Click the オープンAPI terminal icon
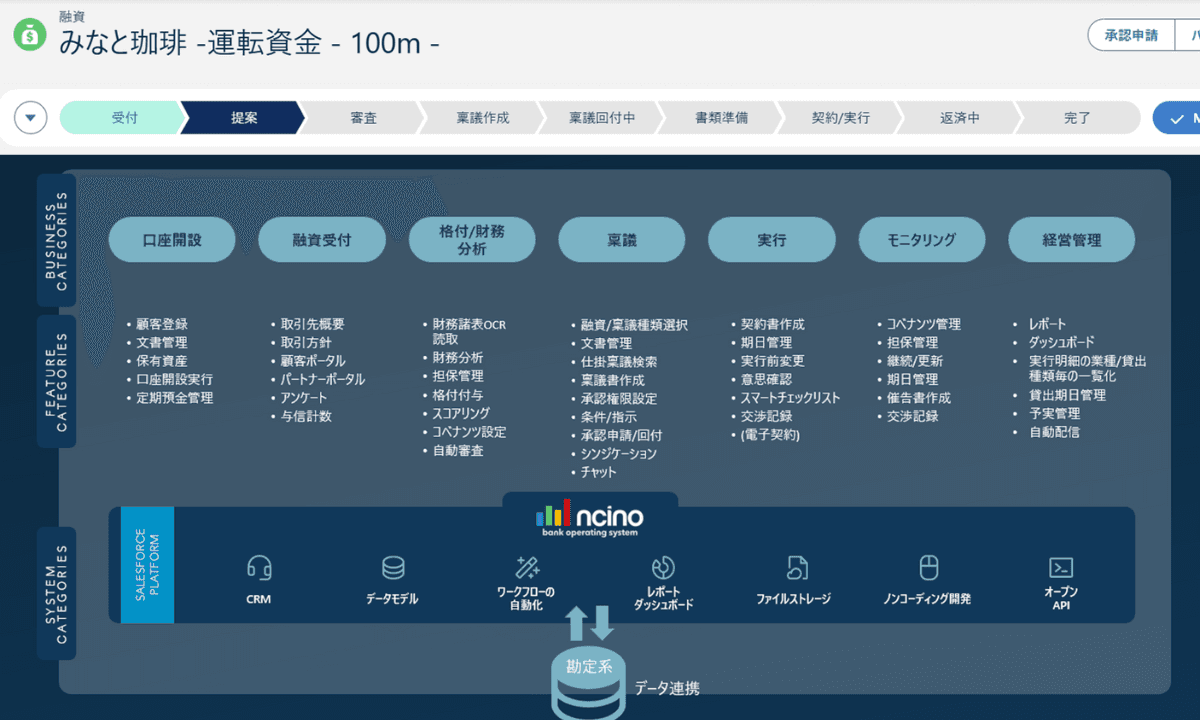 click(1061, 568)
